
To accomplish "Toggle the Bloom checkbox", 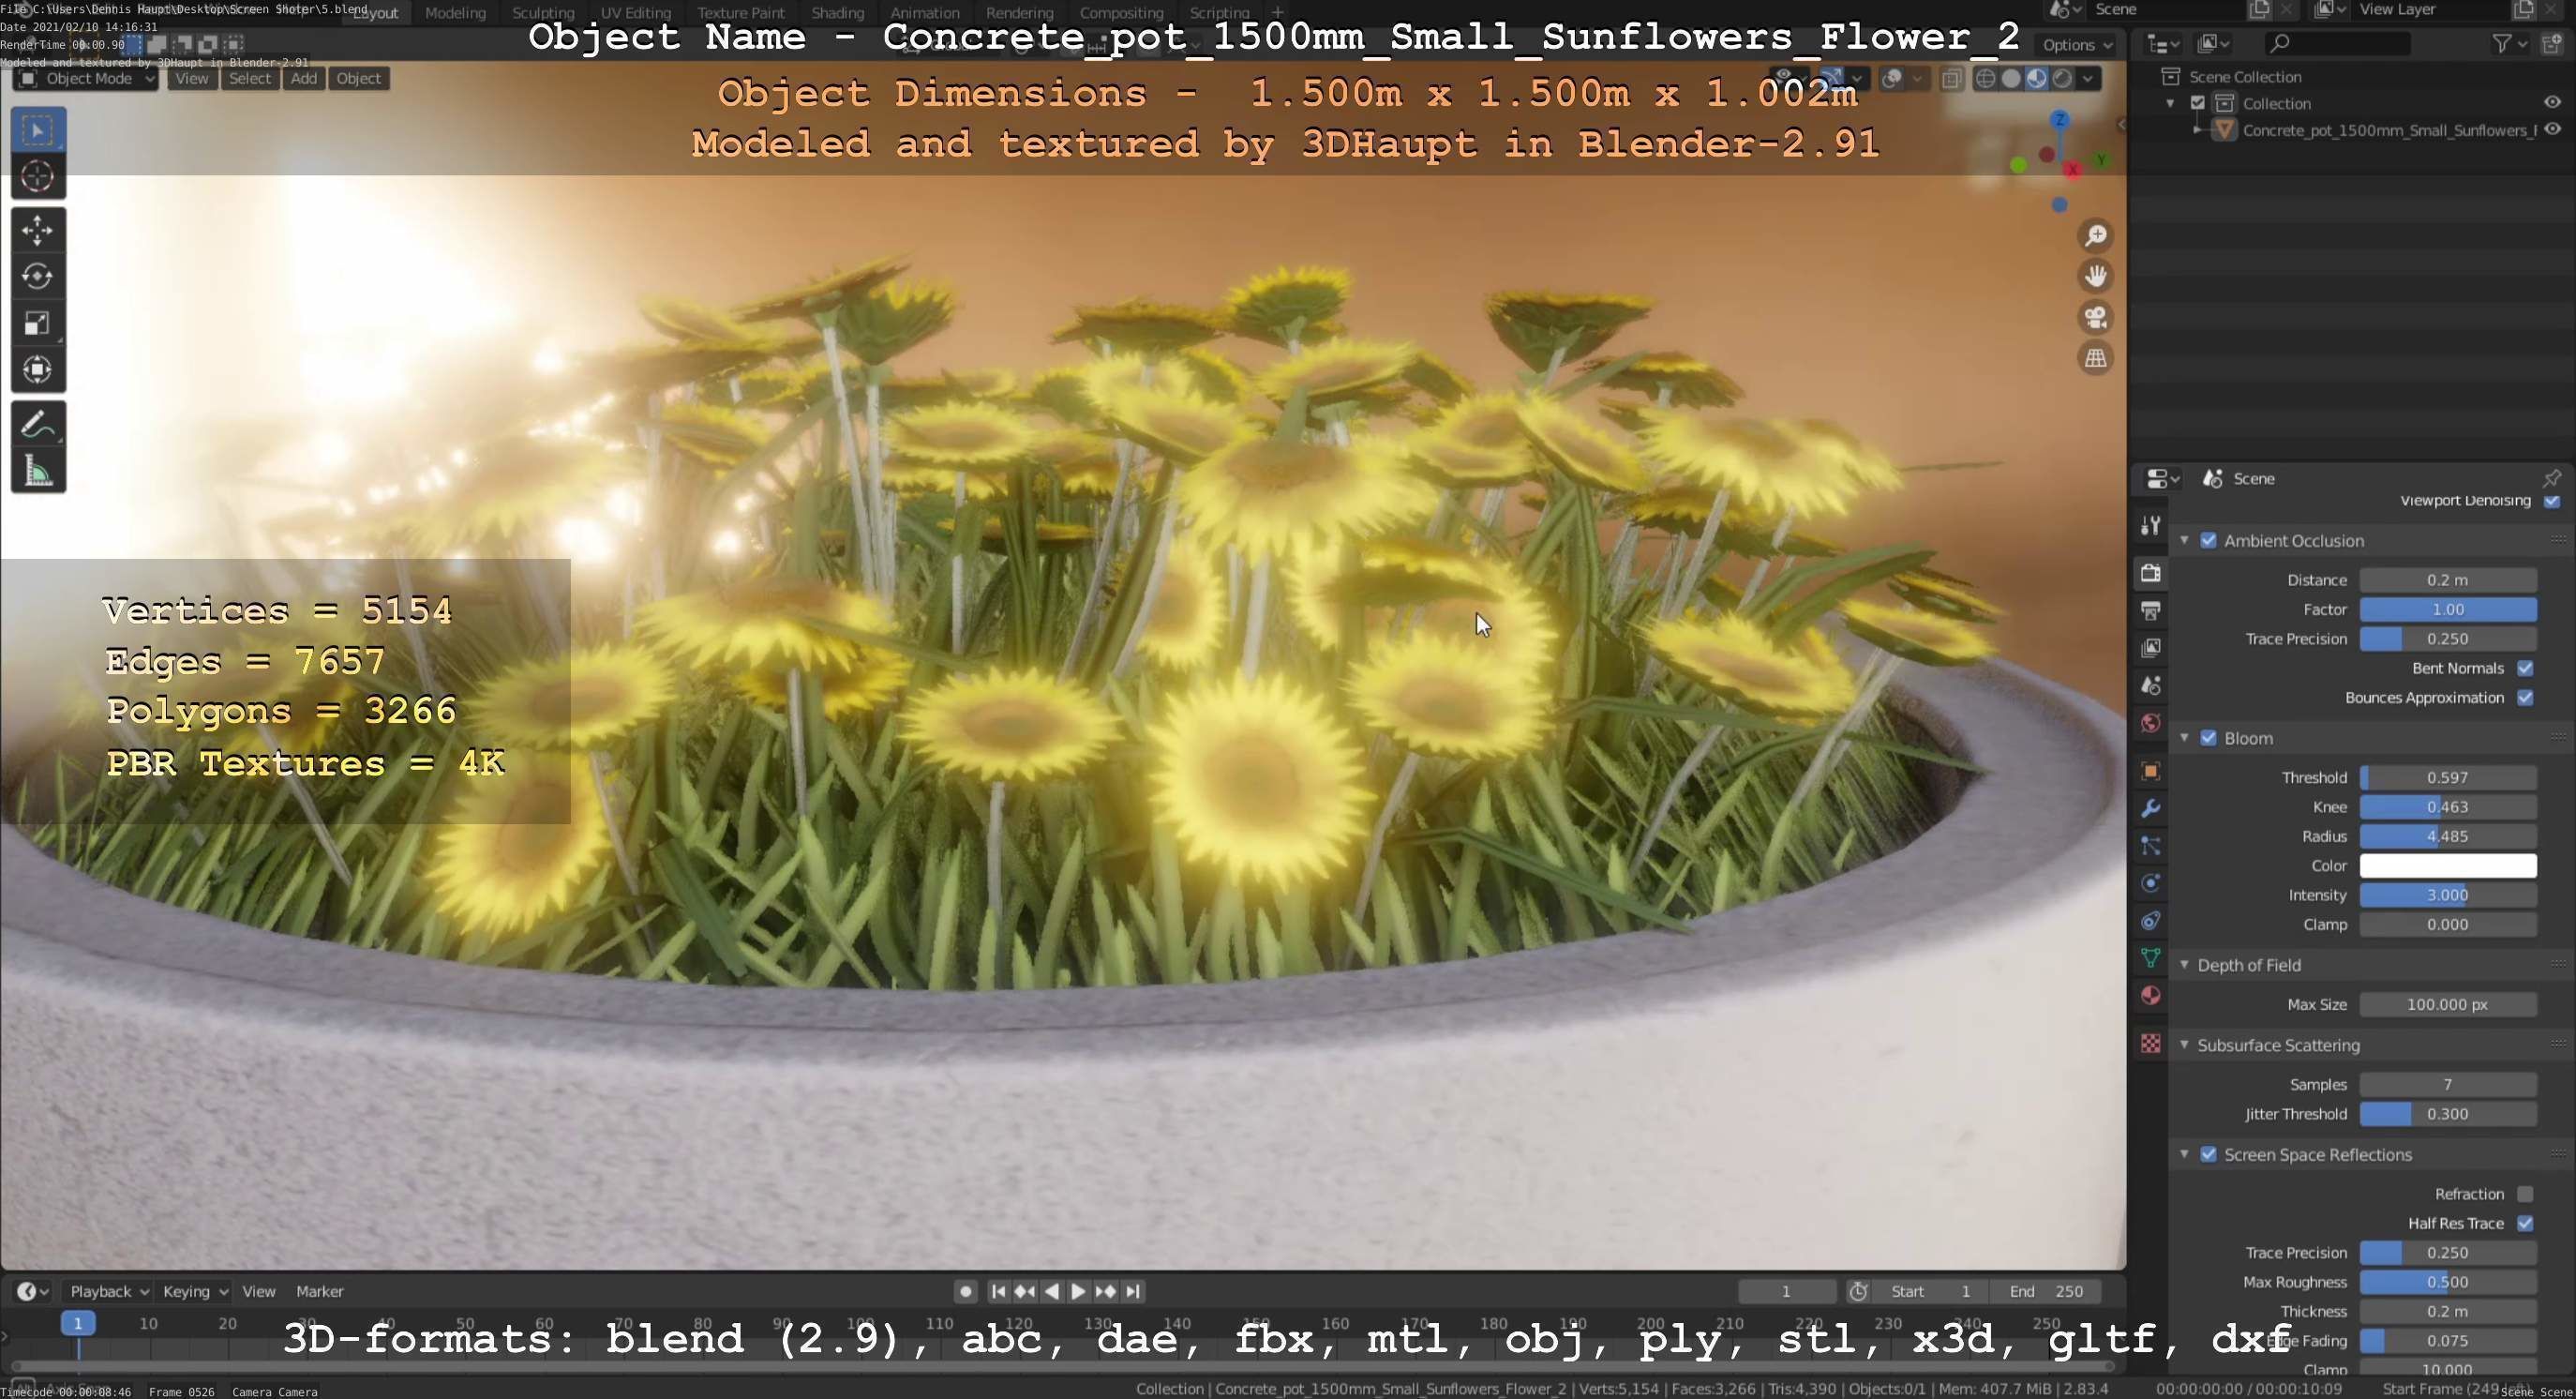I will 2209,738.
